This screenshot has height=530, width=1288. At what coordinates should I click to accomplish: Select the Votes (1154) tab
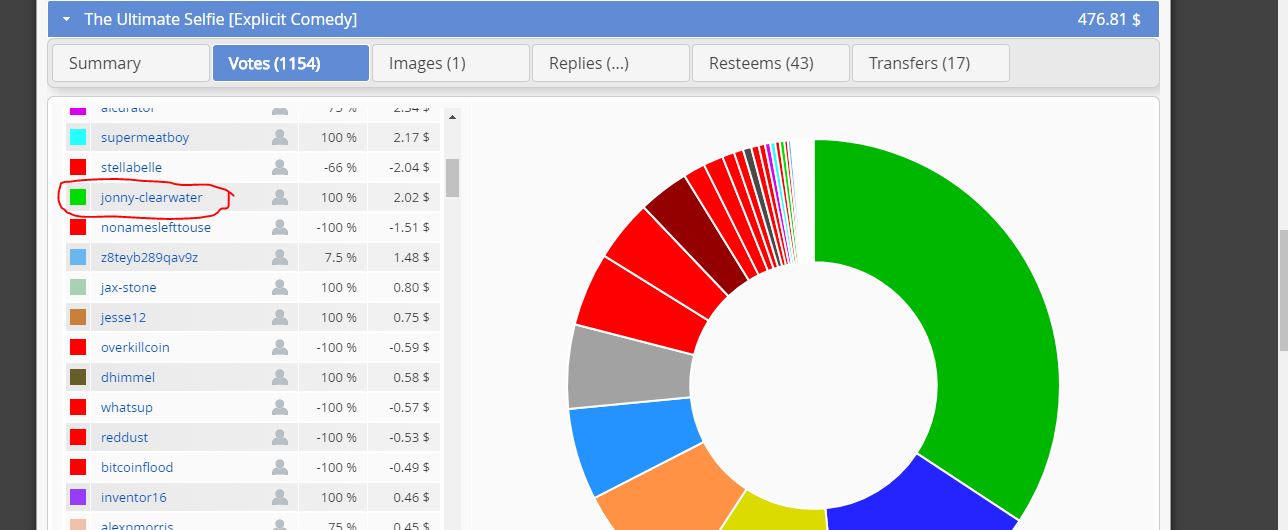tap(291, 63)
